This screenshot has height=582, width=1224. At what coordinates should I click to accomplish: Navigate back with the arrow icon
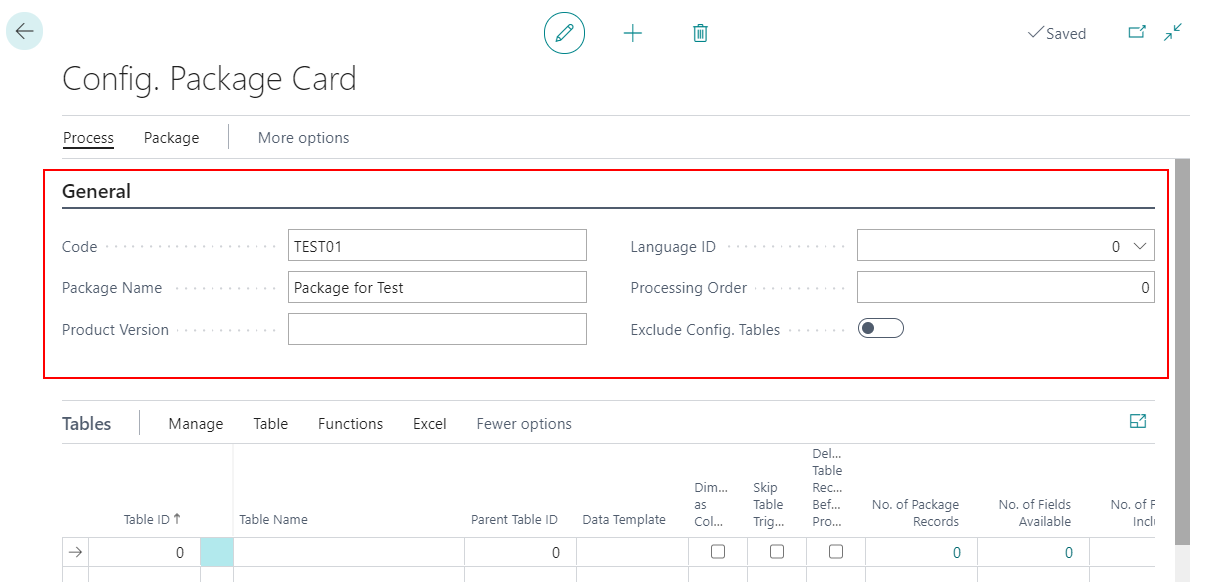(23, 30)
